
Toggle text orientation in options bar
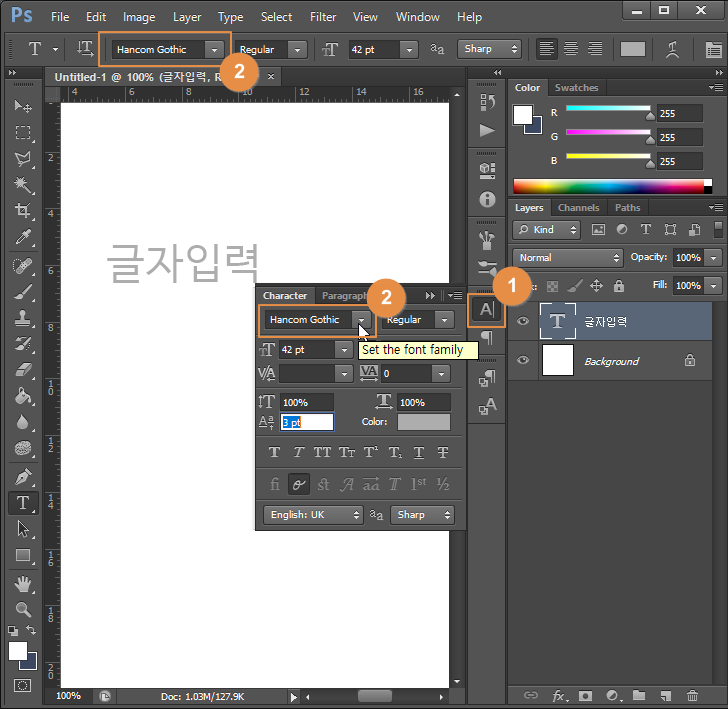(85, 49)
